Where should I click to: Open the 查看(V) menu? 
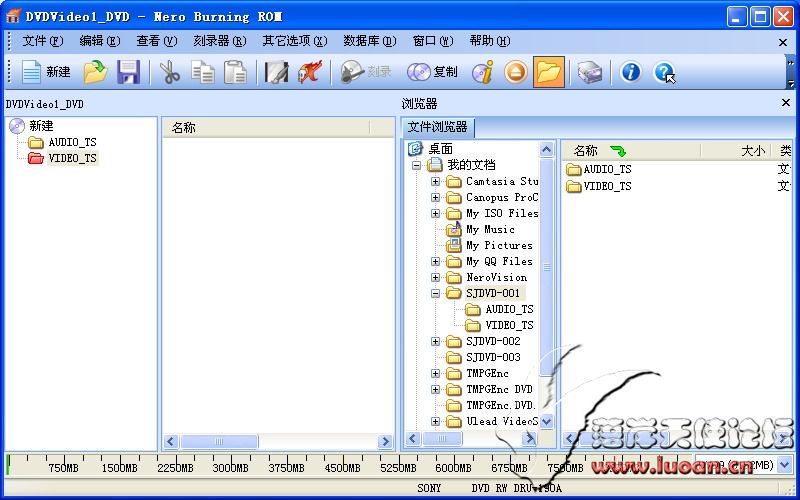tap(157, 41)
